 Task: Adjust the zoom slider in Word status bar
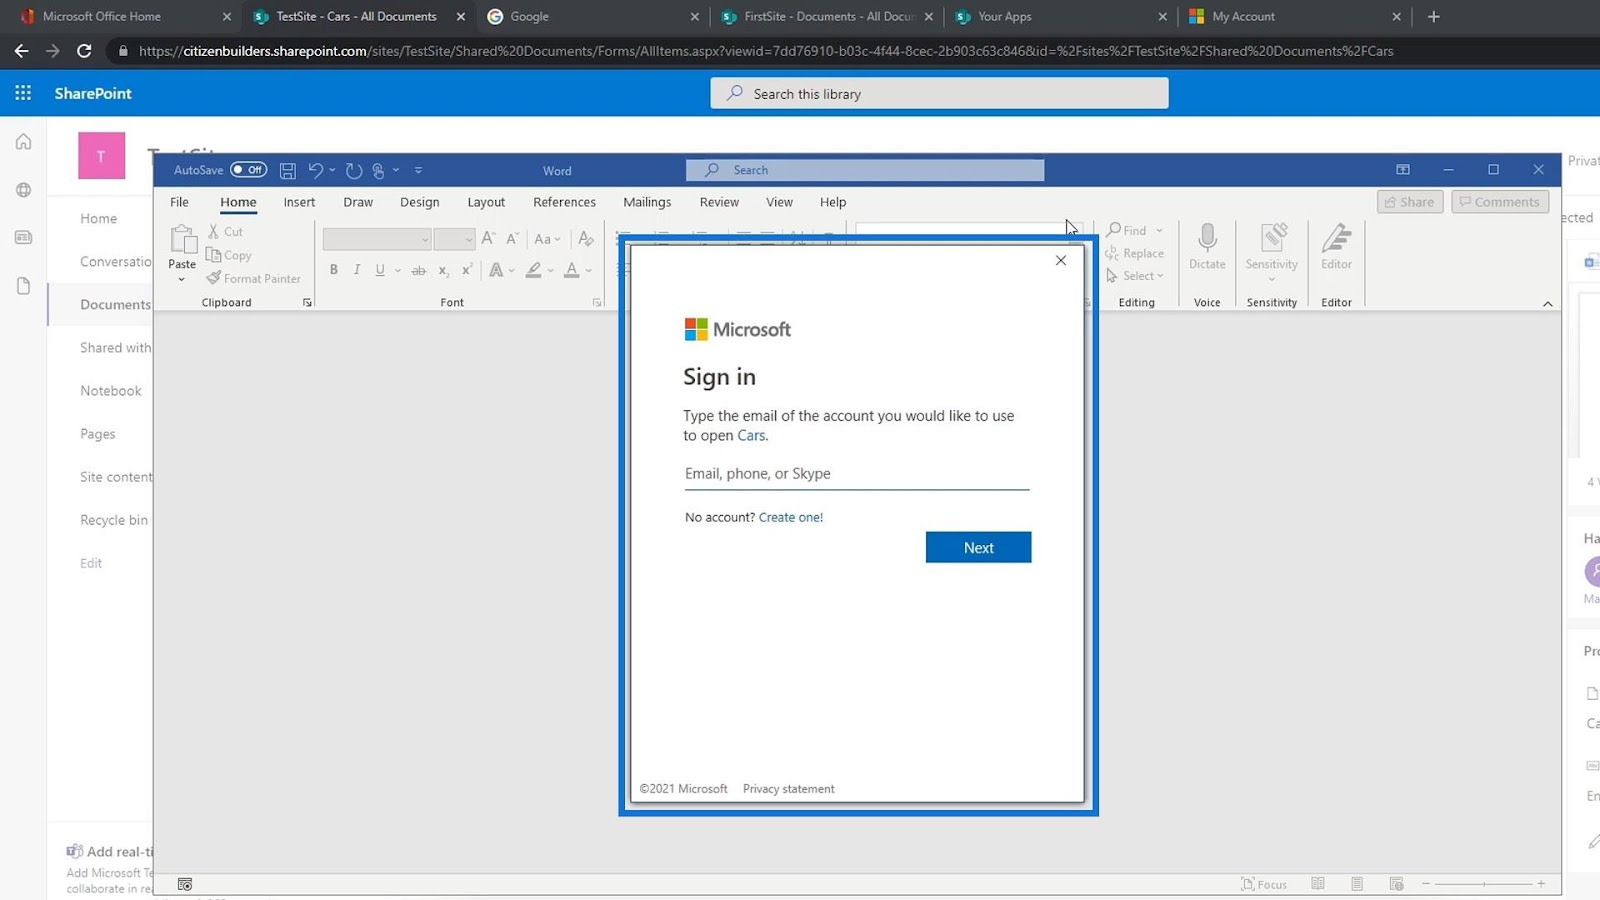point(1484,884)
